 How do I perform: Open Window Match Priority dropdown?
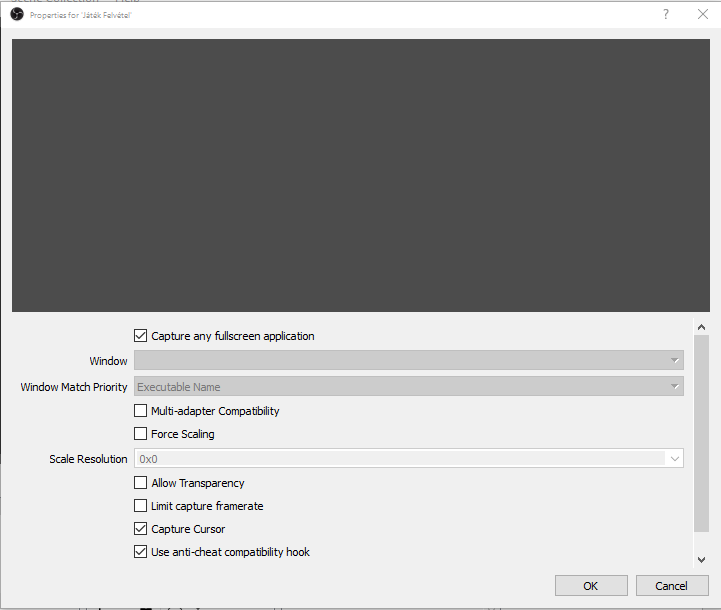pyautogui.click(x=409, y=387)
